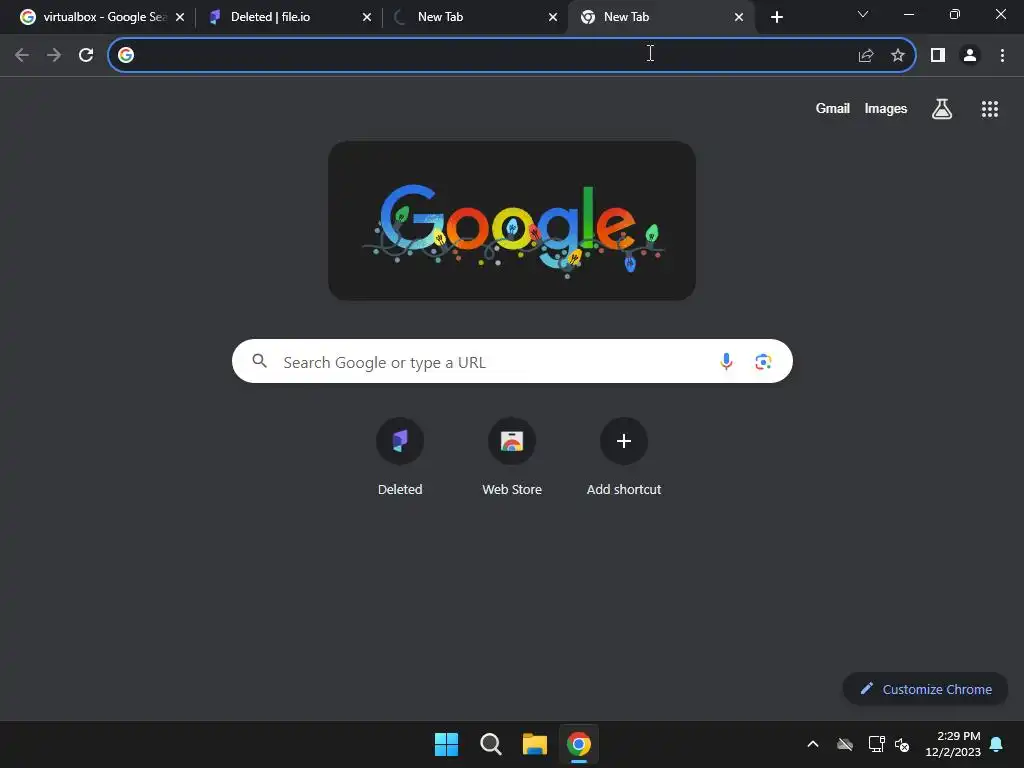Select the active New Tab

click(661, 17)
